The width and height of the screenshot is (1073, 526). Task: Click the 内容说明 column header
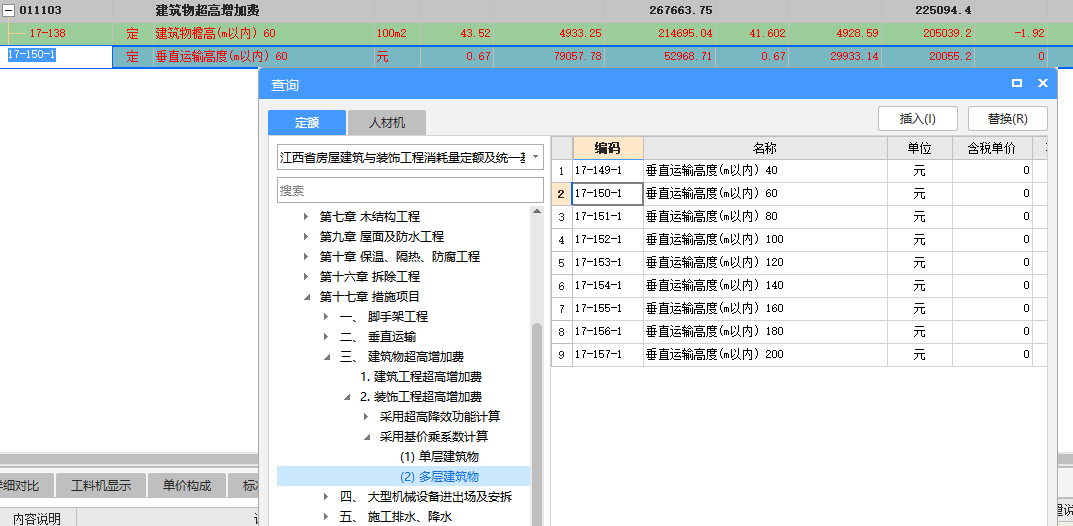[x=37, y=518]
